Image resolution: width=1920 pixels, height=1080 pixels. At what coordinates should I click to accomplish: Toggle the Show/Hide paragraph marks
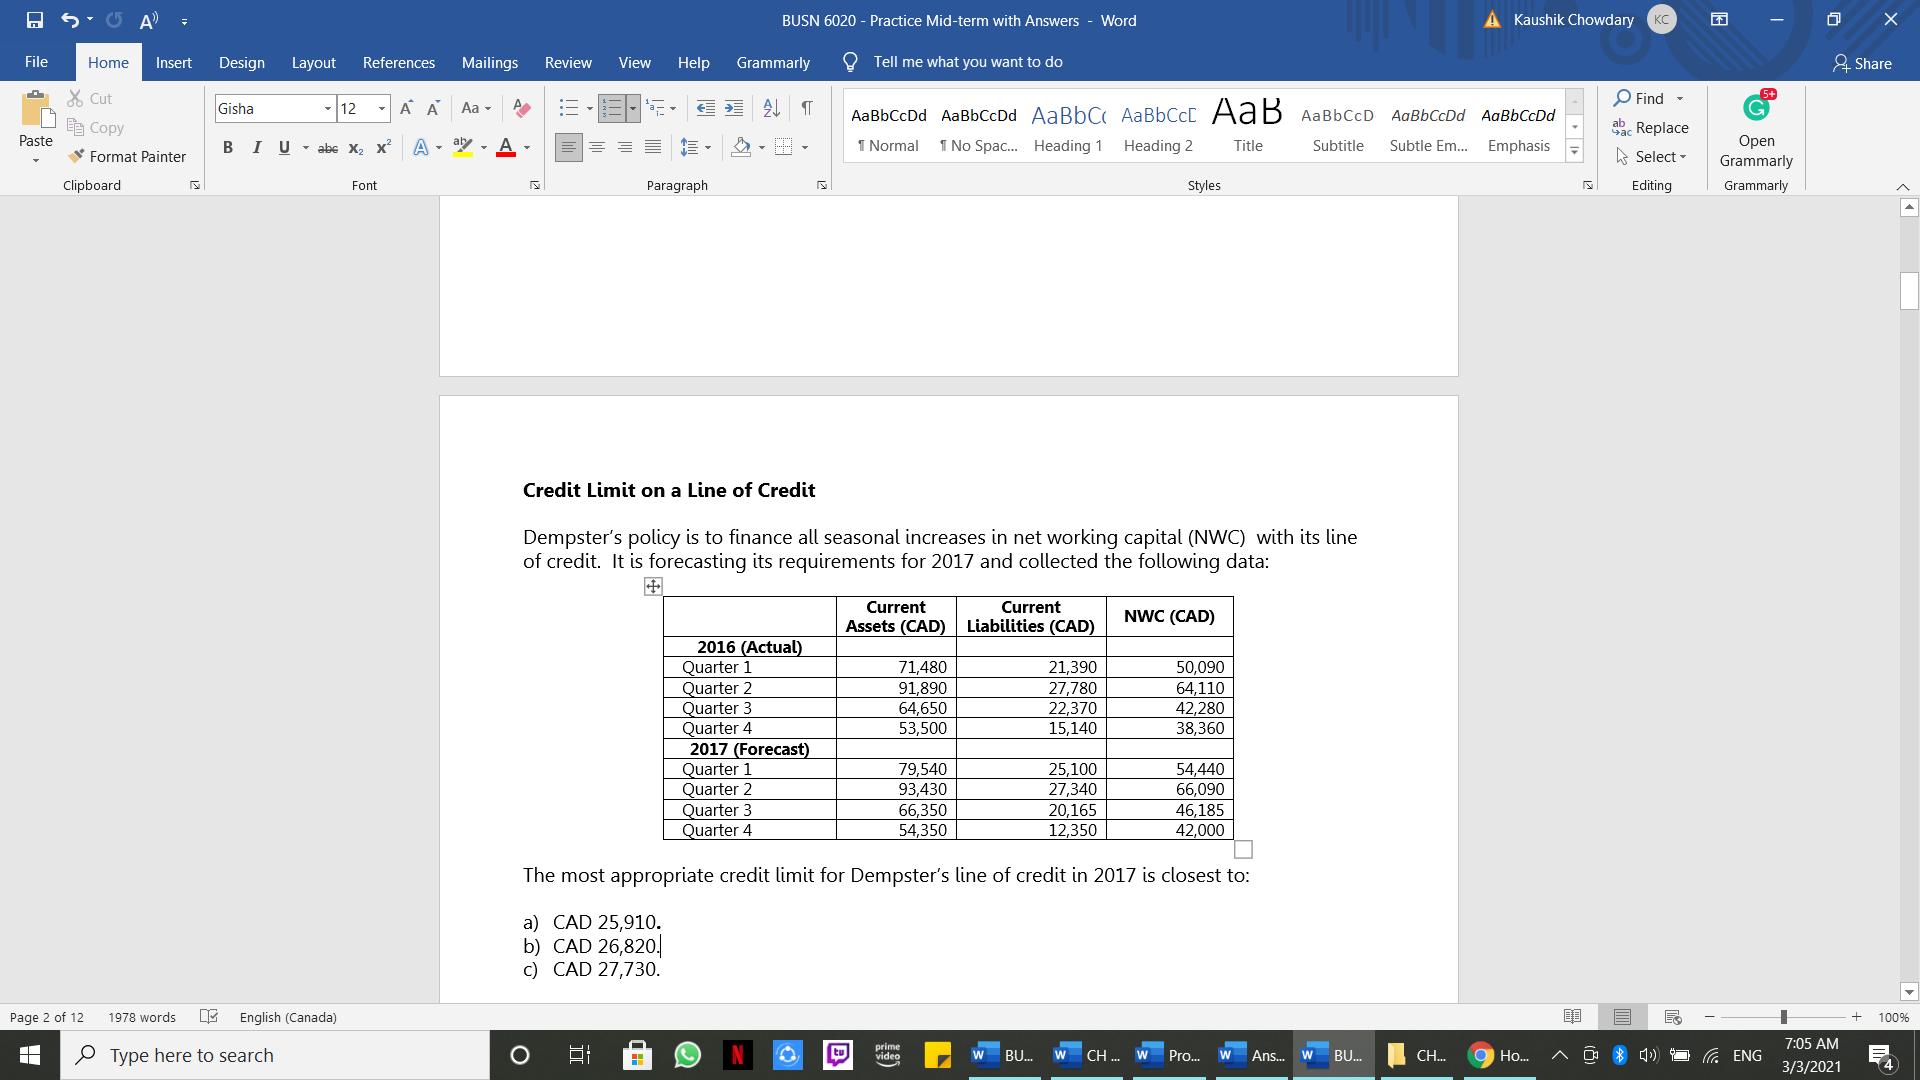click(x=807, y=108)
